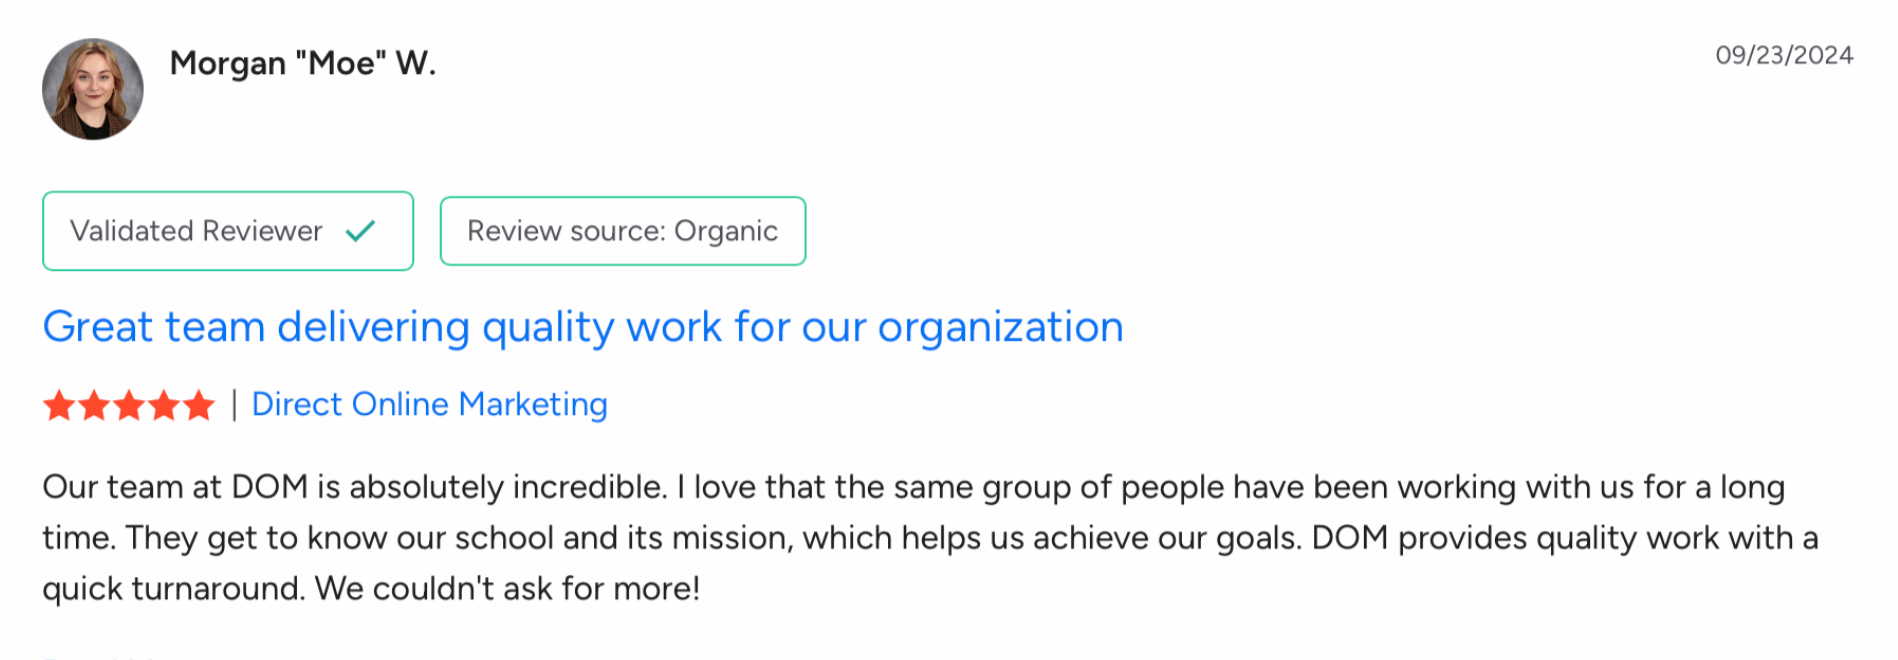The image size is (1898, 660).
Task: Open the 'Great team delivering quality work' review title
Action: 582,327
